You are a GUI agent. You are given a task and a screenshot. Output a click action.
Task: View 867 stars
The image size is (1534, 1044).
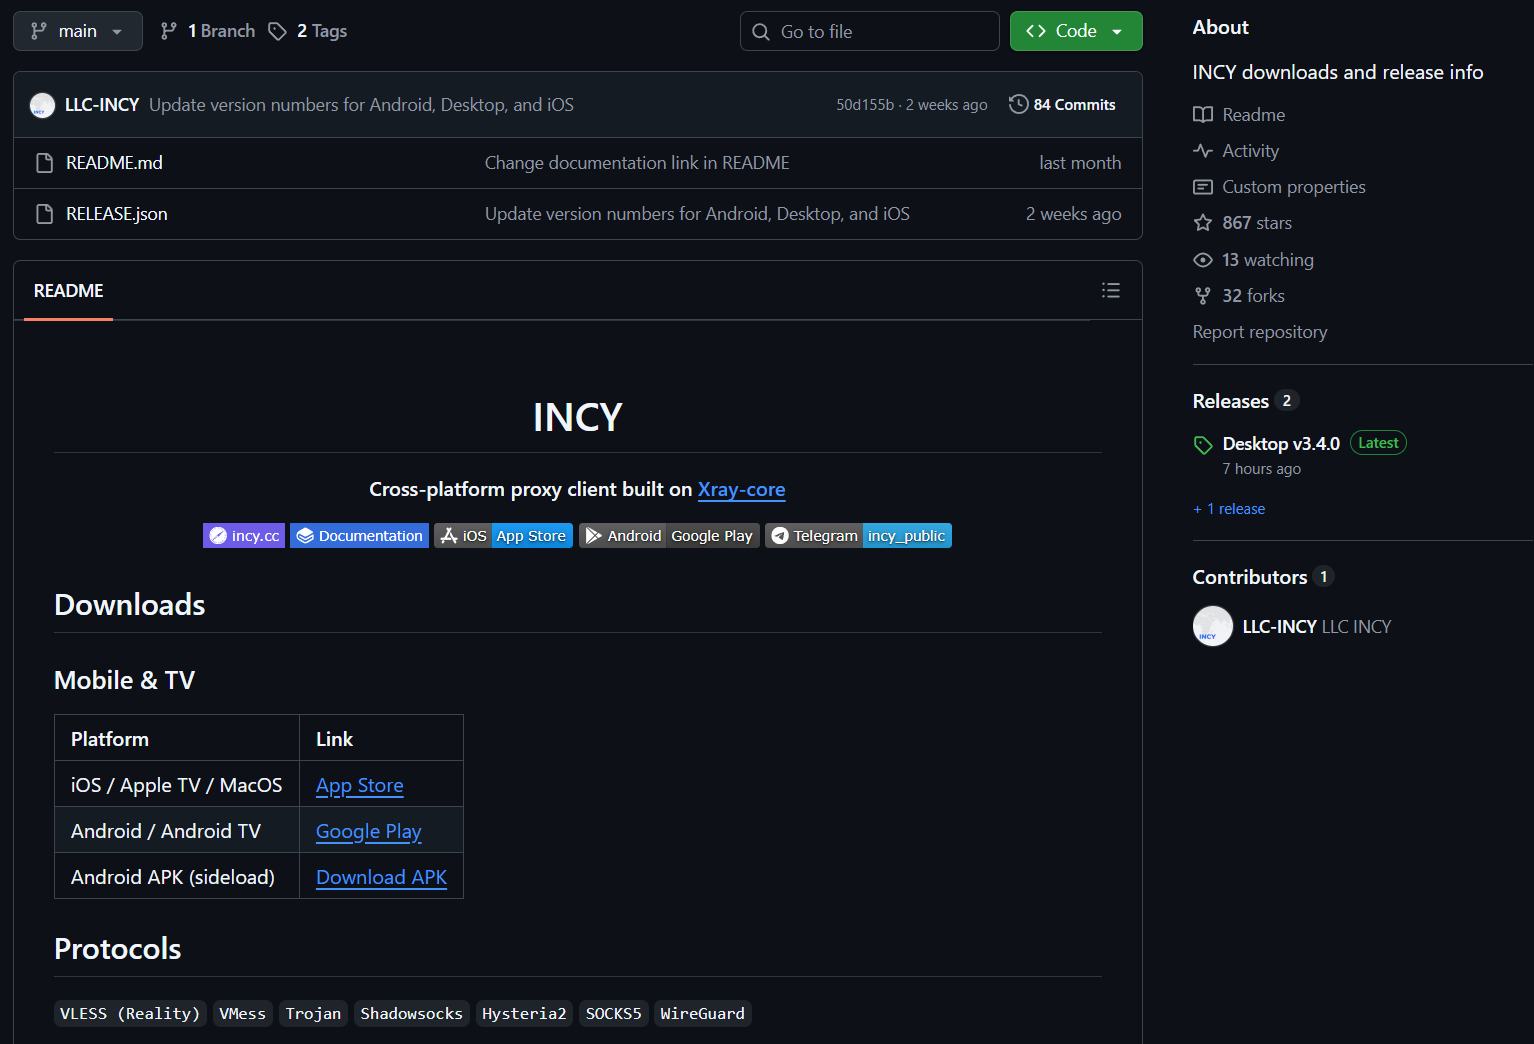(x=1257, y=223)
